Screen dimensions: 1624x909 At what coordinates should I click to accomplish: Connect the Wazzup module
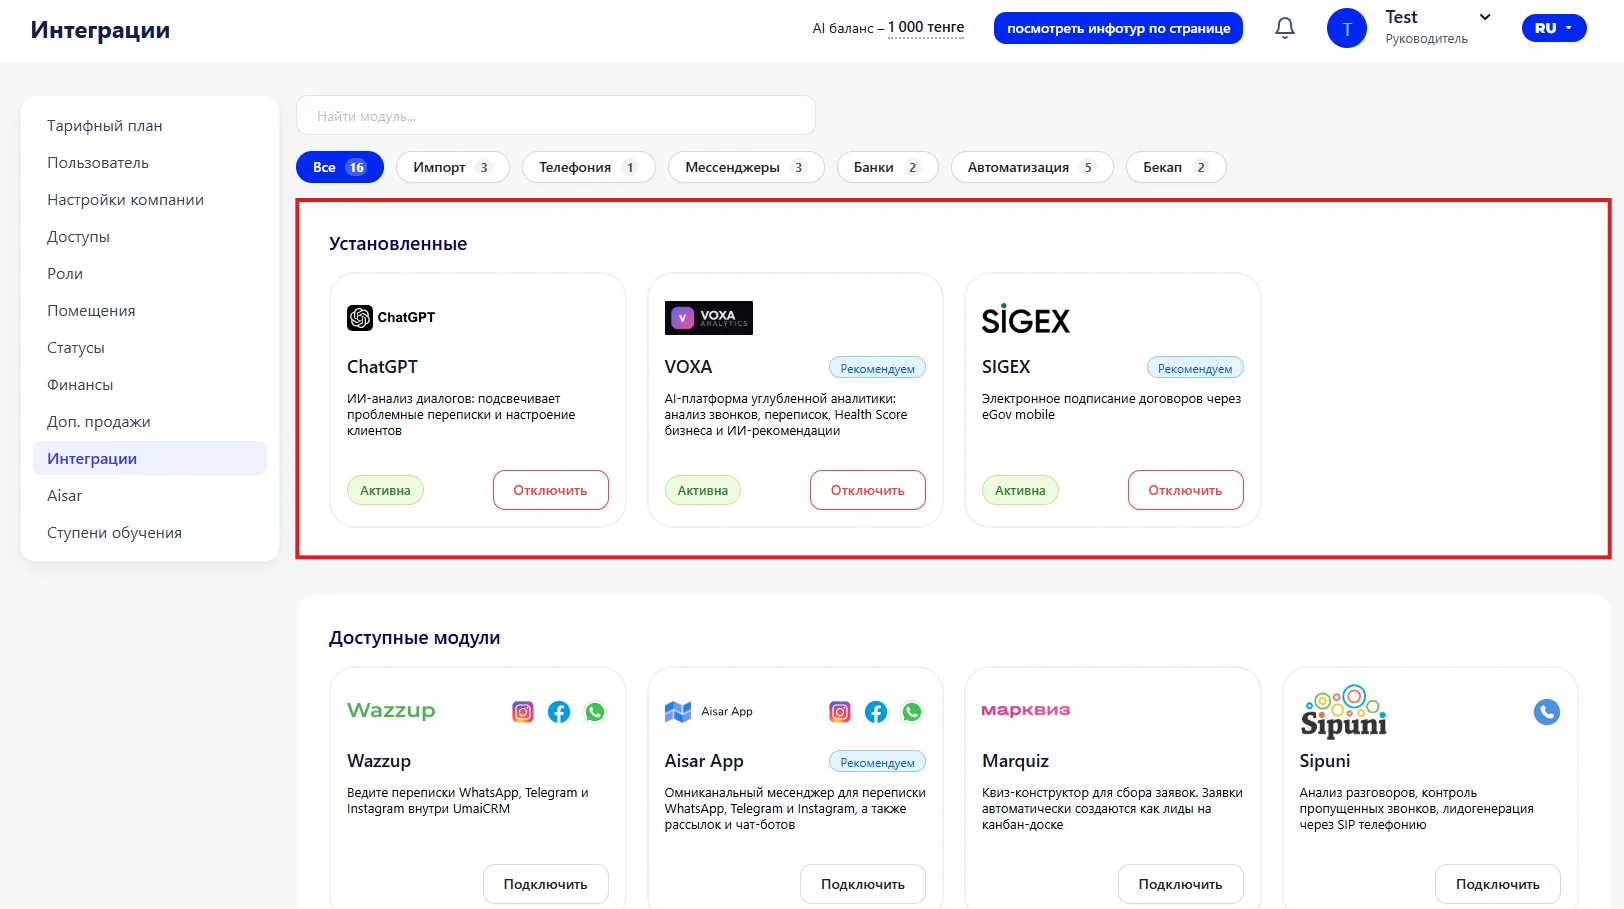(x=546, y=884)
